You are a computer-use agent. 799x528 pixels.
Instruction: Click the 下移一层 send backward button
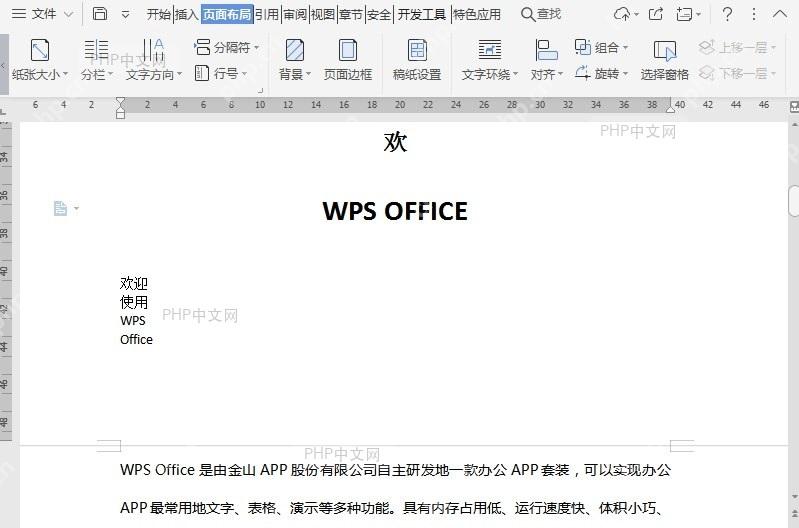737,73
